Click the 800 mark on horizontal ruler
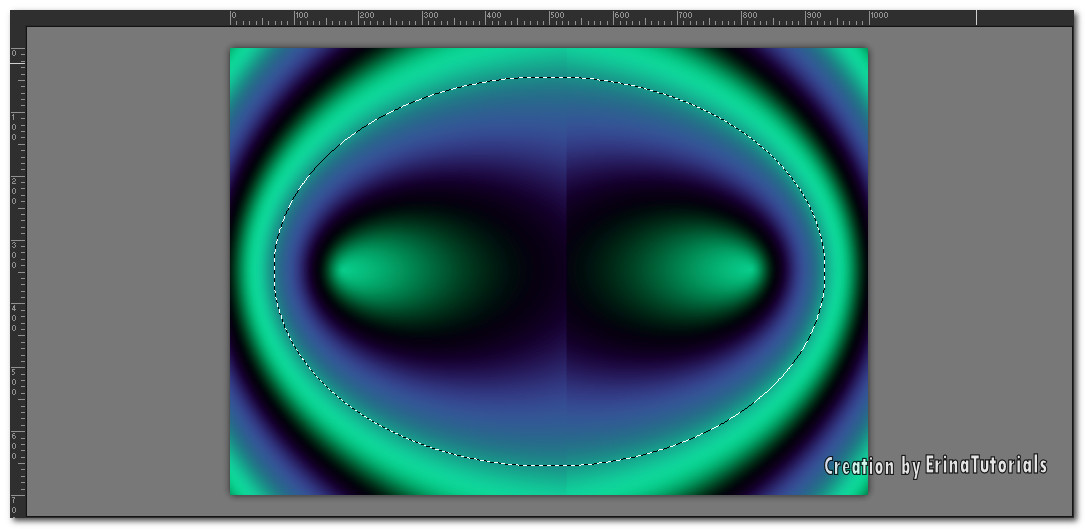This screenshot has width=1085, height=529. (742, 17)
